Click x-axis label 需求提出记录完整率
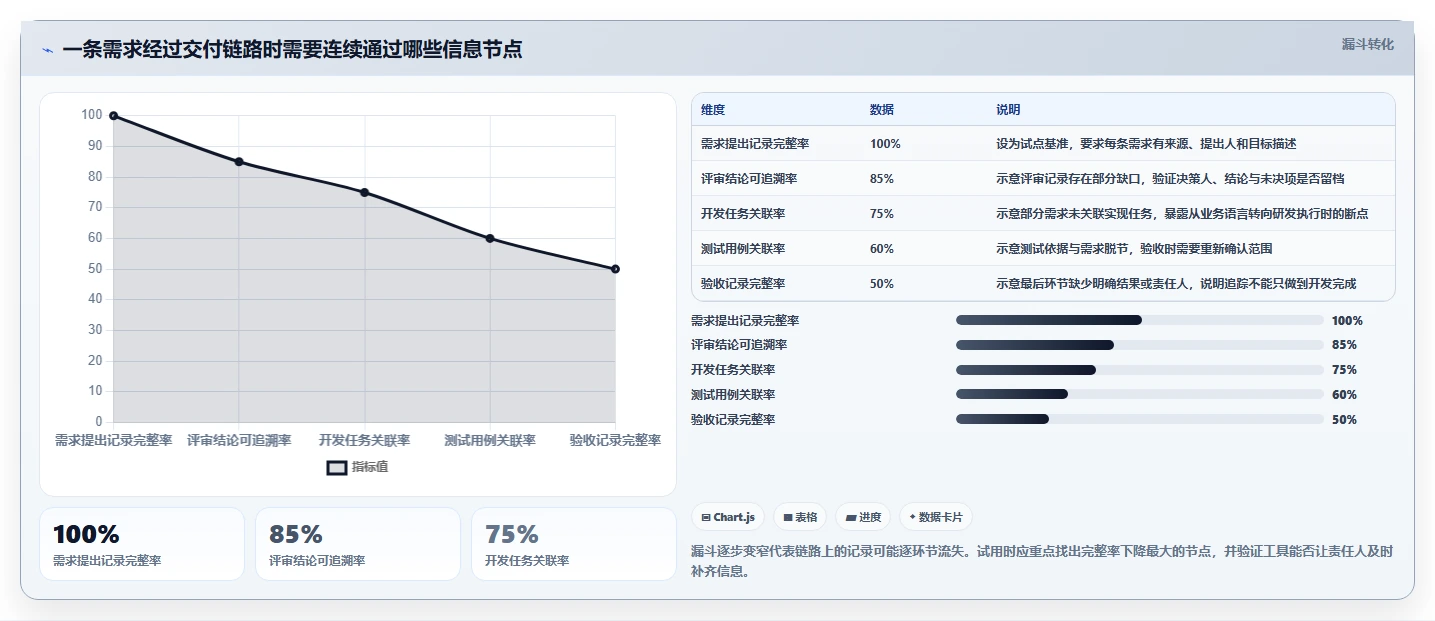The height and width of the screenshot is (621, 1435). click(x=113, y=440)
